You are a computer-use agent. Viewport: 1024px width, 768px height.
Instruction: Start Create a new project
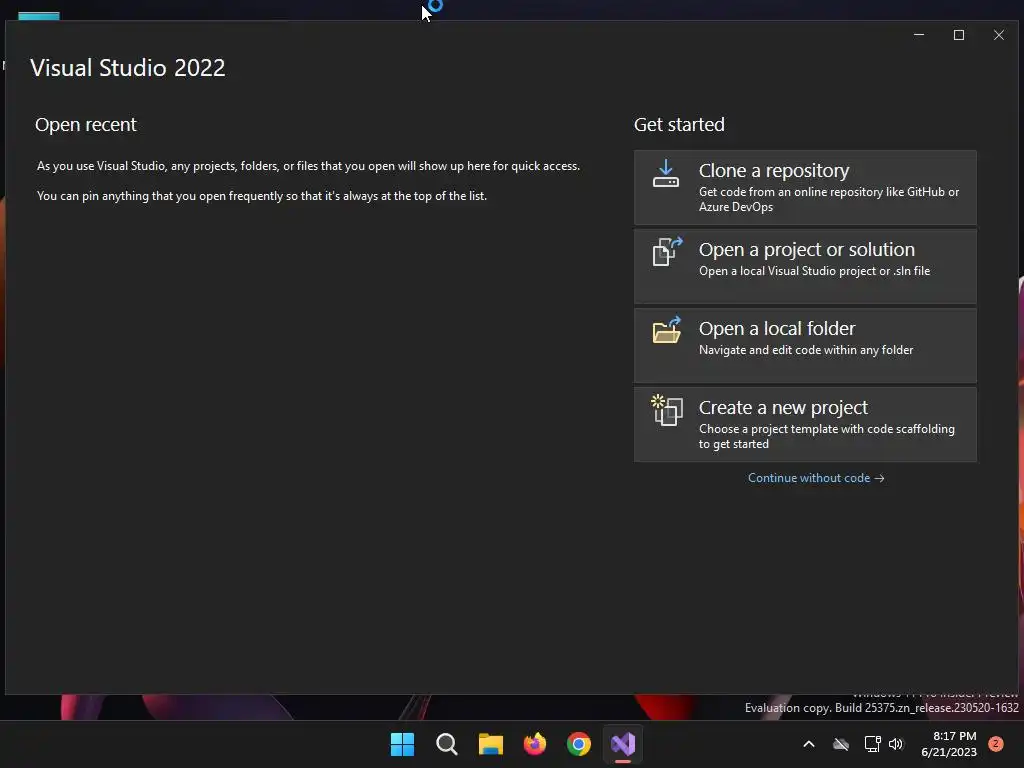pos(805,424)
